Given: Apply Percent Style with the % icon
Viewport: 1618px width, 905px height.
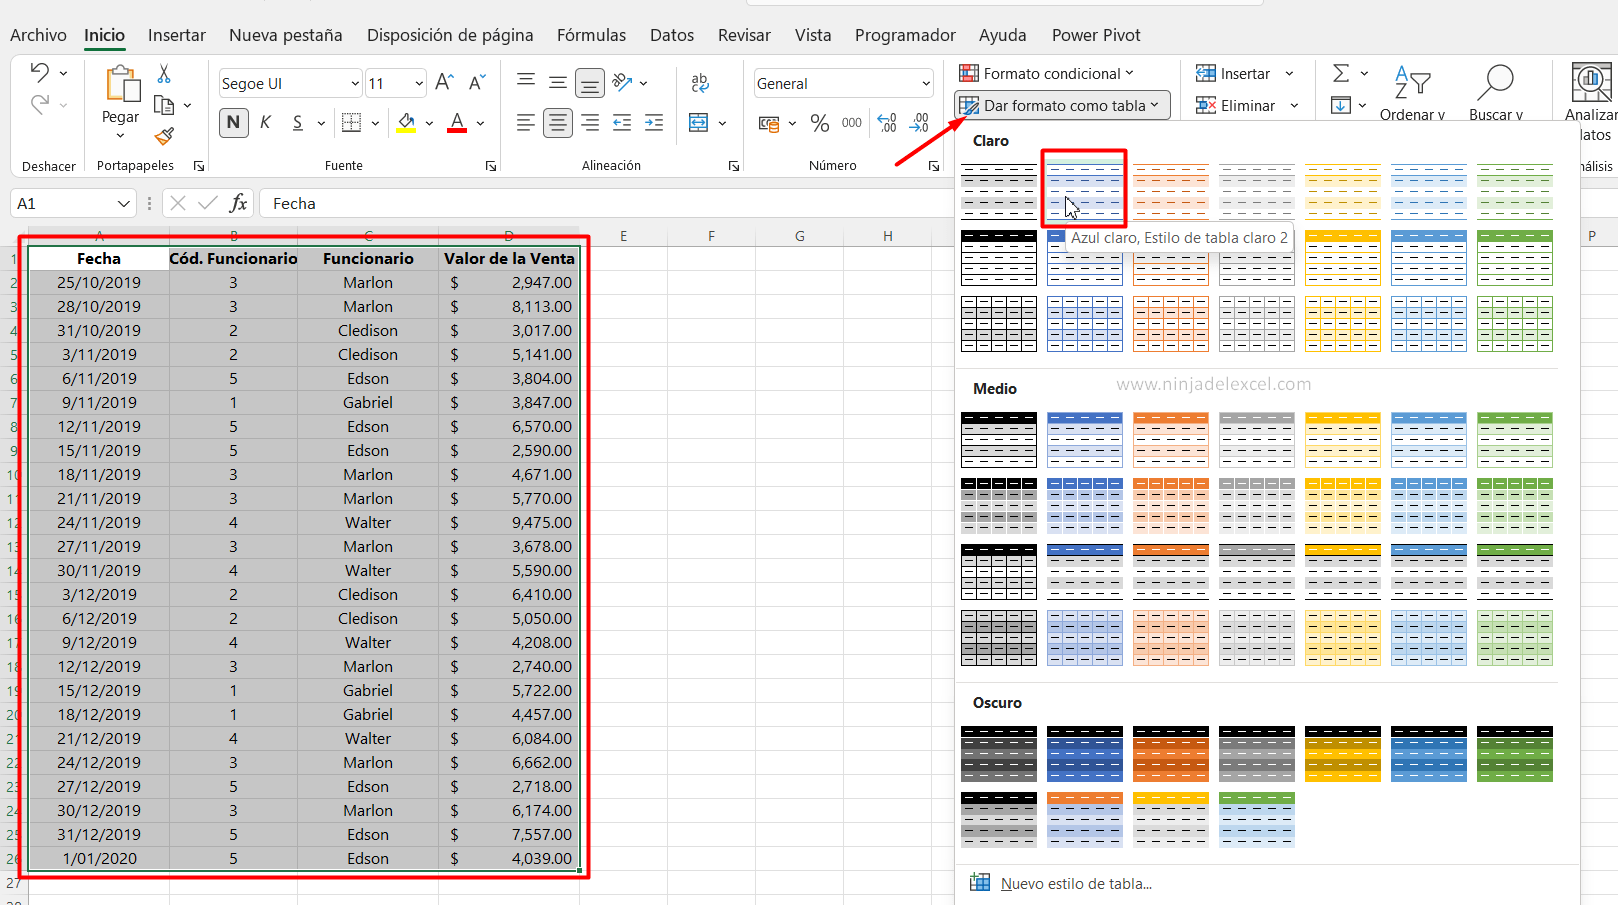Looking at the screenshot, I should [820, 123].
